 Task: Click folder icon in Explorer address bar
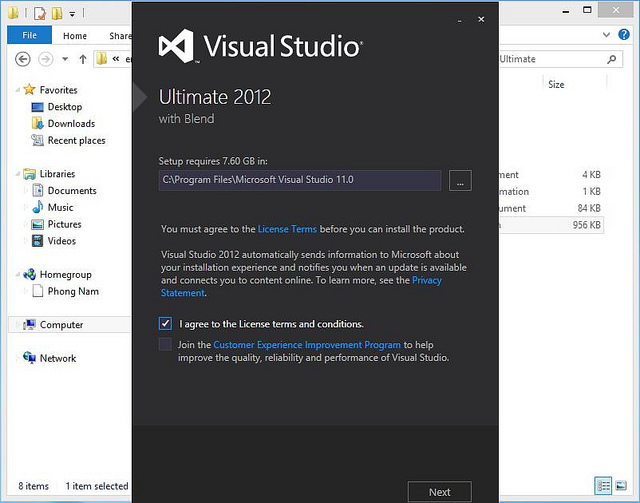(x=102, y=59)
